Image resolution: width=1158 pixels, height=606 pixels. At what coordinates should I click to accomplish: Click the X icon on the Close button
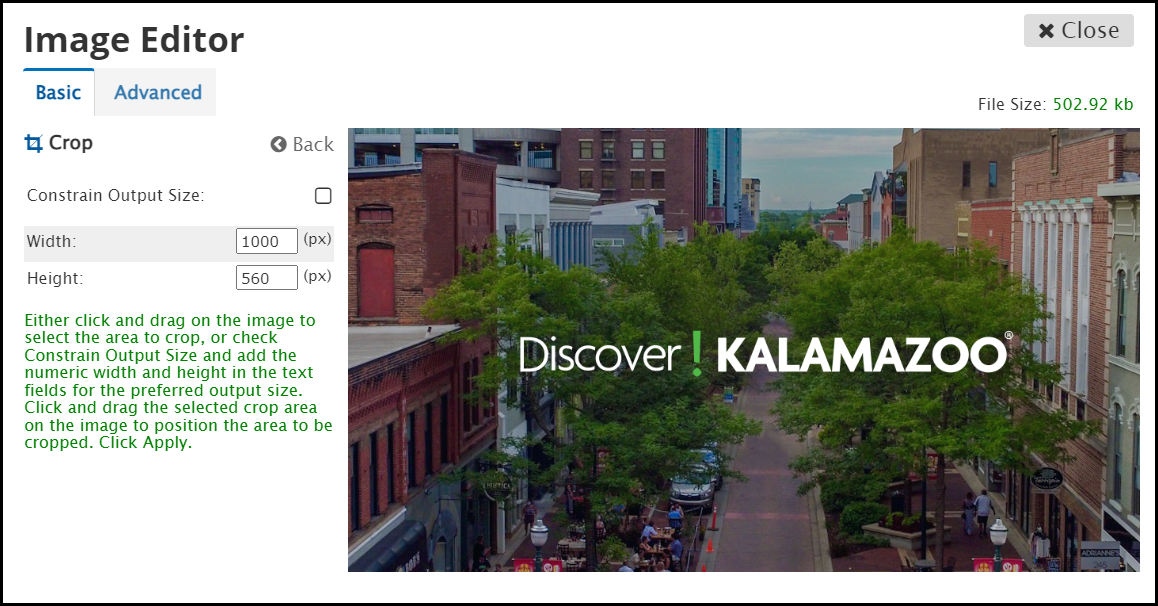1046,31
